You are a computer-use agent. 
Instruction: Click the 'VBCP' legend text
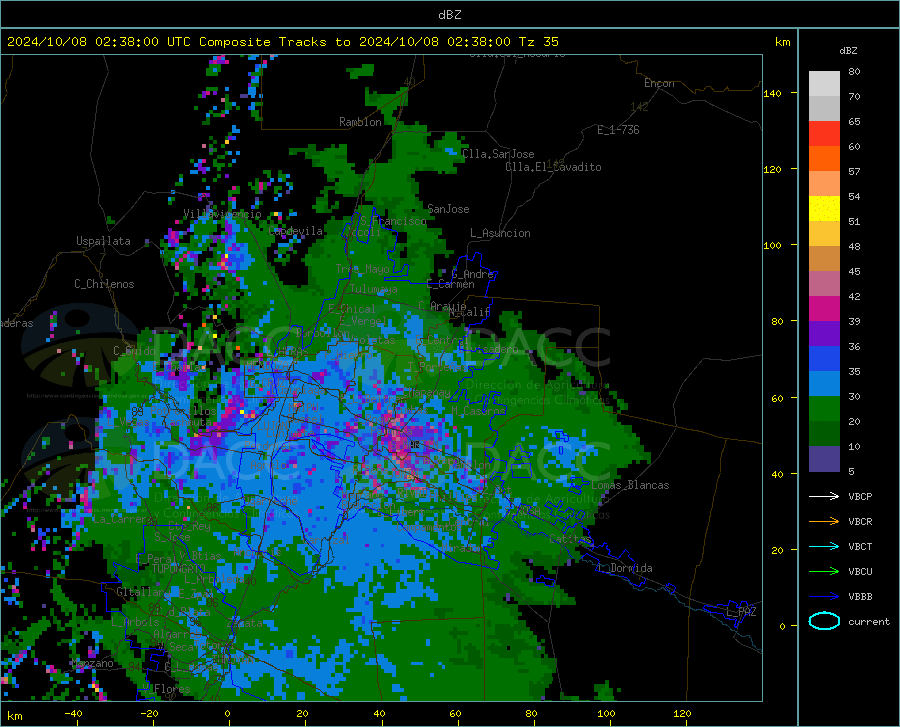[860, 496]
